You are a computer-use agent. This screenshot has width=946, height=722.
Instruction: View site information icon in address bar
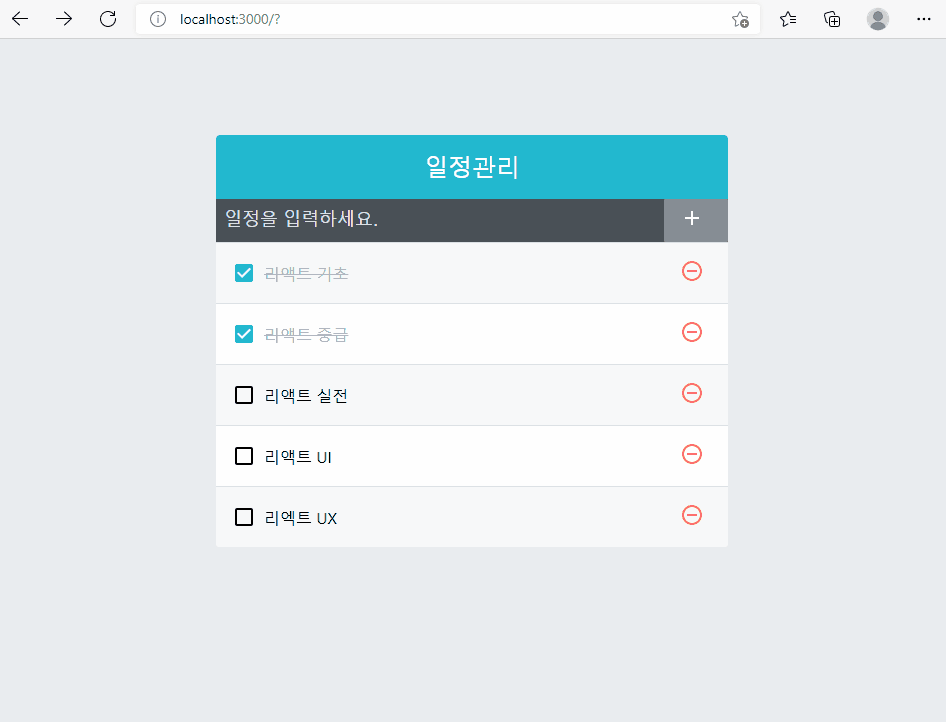click(158, 19)
